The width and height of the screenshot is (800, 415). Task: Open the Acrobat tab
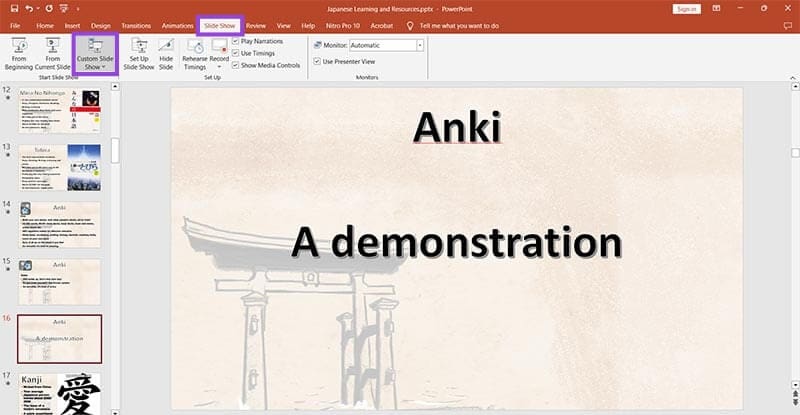(382, 26)
